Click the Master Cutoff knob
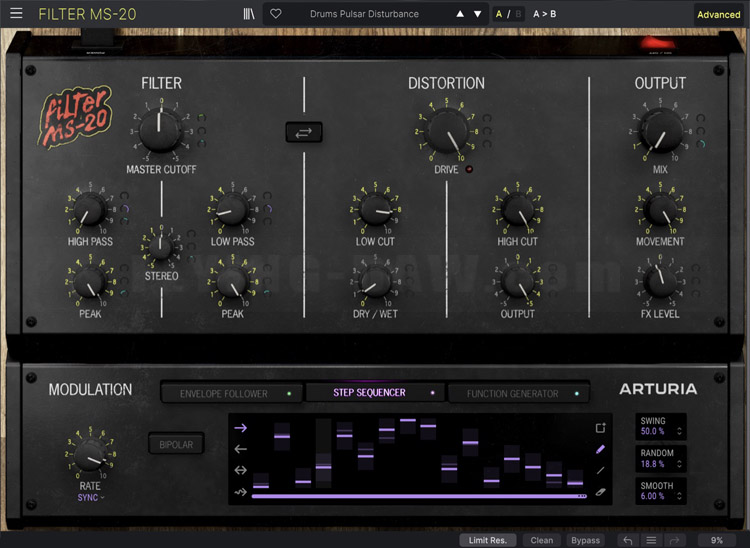 pyautogui.click(x=161, y=130)
